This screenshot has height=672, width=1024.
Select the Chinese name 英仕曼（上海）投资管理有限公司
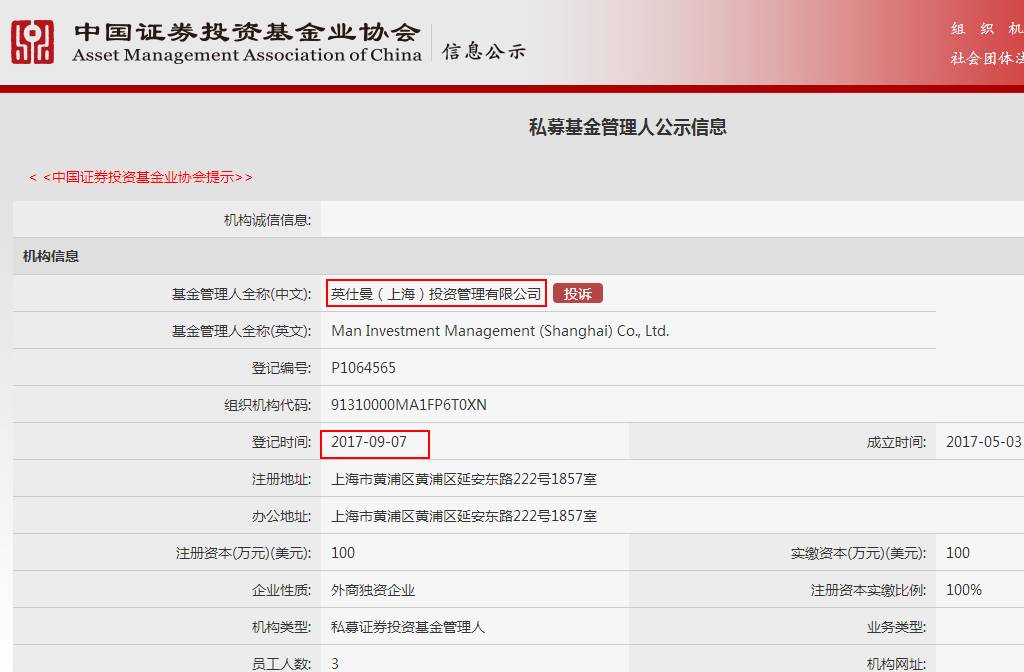click(x=436, y=295)
